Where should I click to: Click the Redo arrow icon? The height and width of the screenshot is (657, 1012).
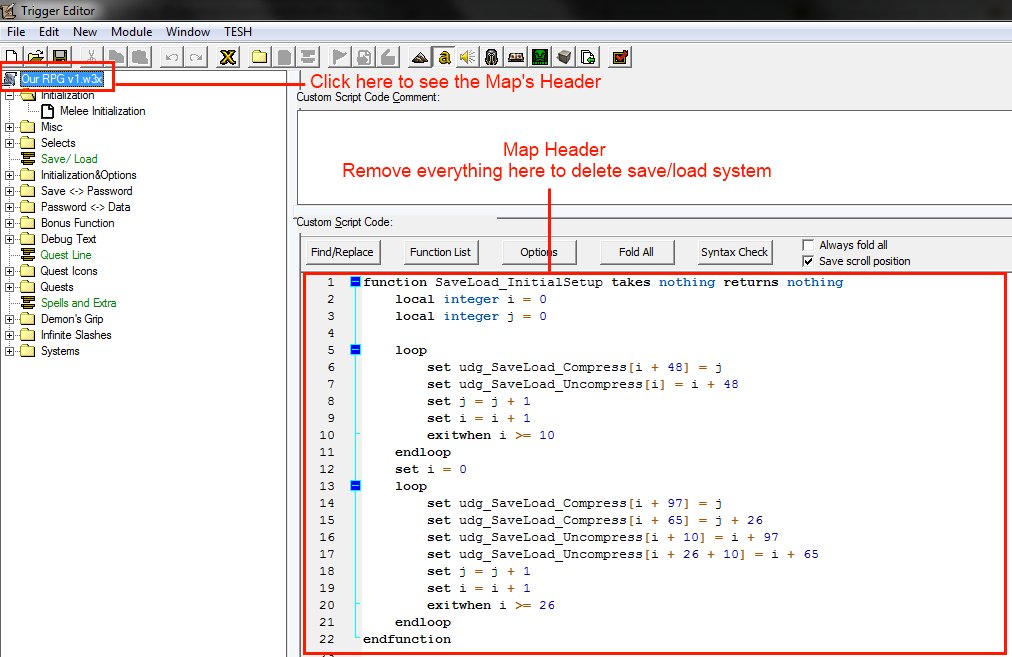(x=196, y=57)
